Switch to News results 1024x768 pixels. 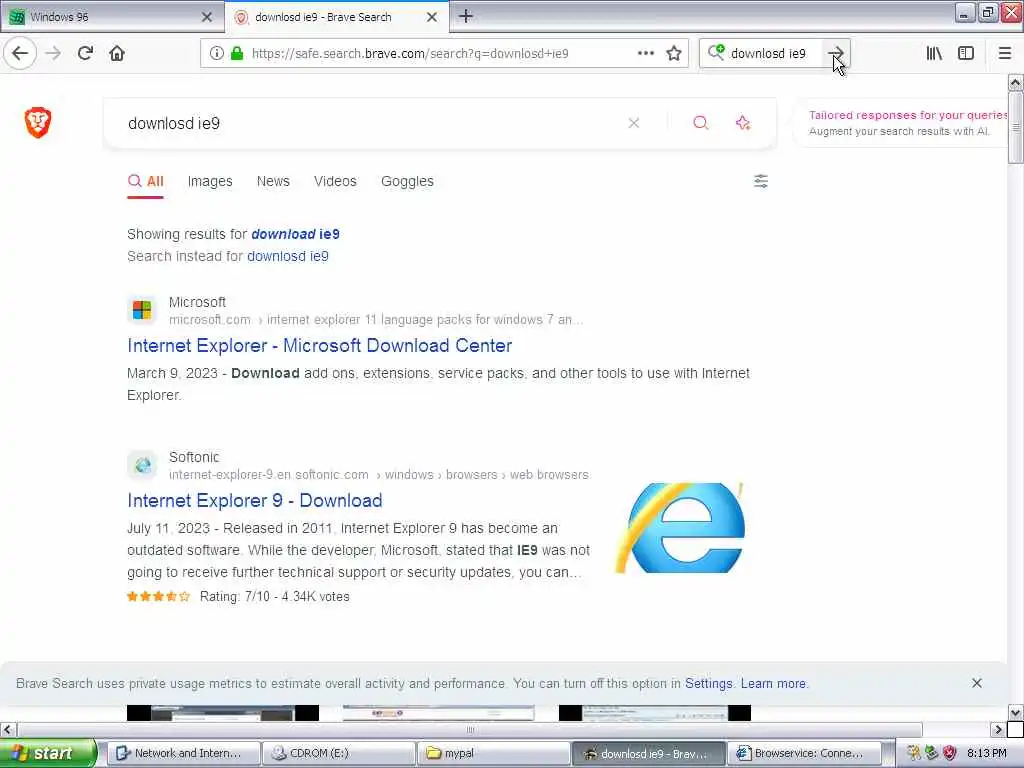[273, 181]
